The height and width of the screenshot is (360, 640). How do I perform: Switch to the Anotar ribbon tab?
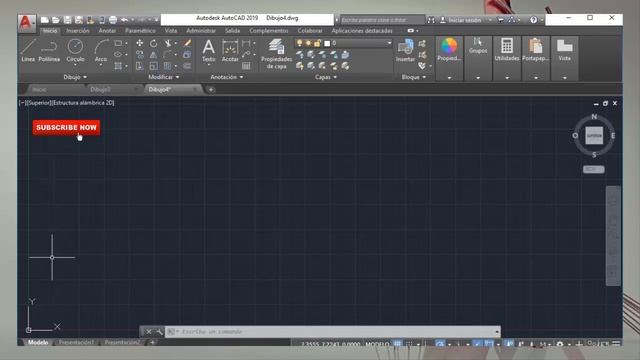point(107,31)
